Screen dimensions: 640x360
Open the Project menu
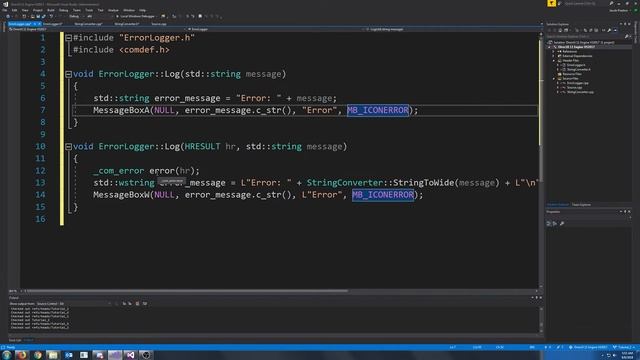[38, 10]
